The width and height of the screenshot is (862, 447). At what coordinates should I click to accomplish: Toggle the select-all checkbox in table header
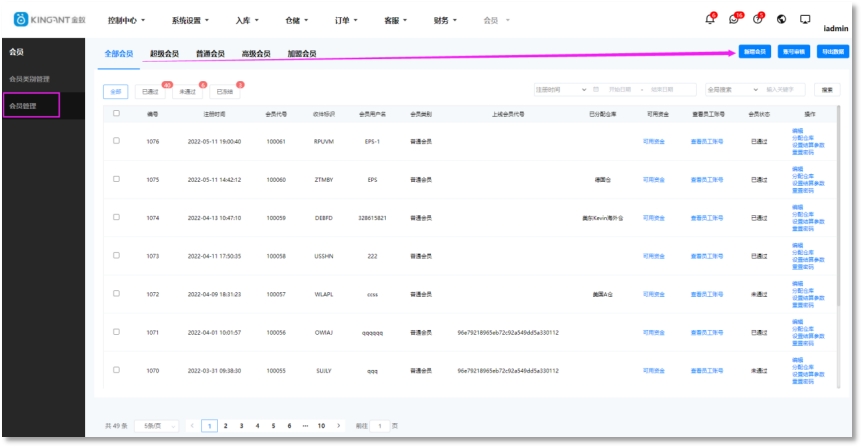click(117, 114)
